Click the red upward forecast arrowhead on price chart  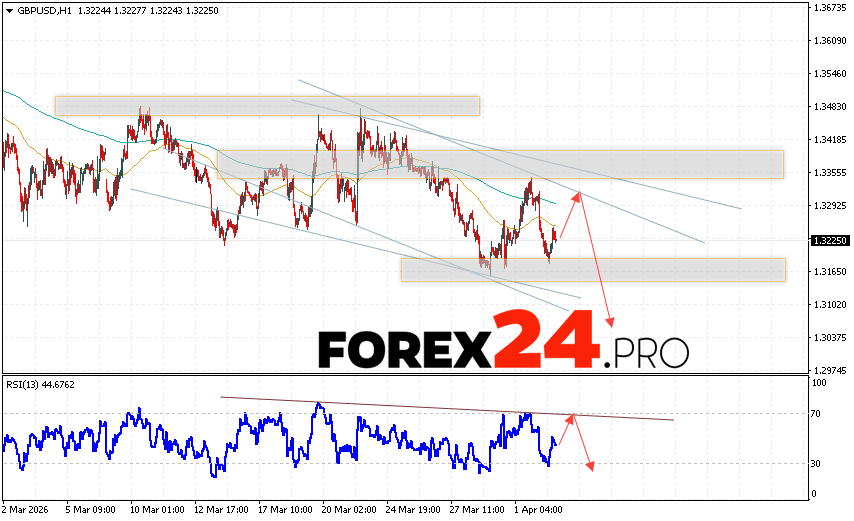pyautogui.click(x=577, y=194)
